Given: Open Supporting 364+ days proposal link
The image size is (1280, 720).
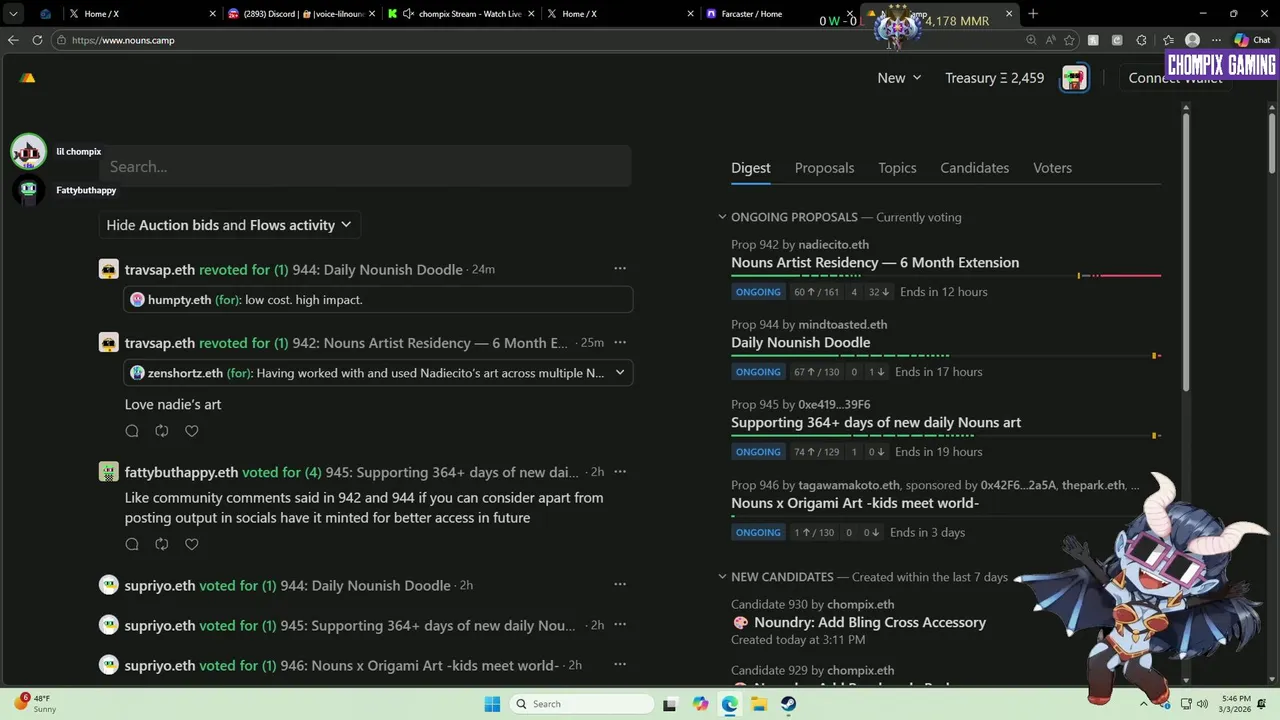Looking at the screenshot, I should pos(876,423).
